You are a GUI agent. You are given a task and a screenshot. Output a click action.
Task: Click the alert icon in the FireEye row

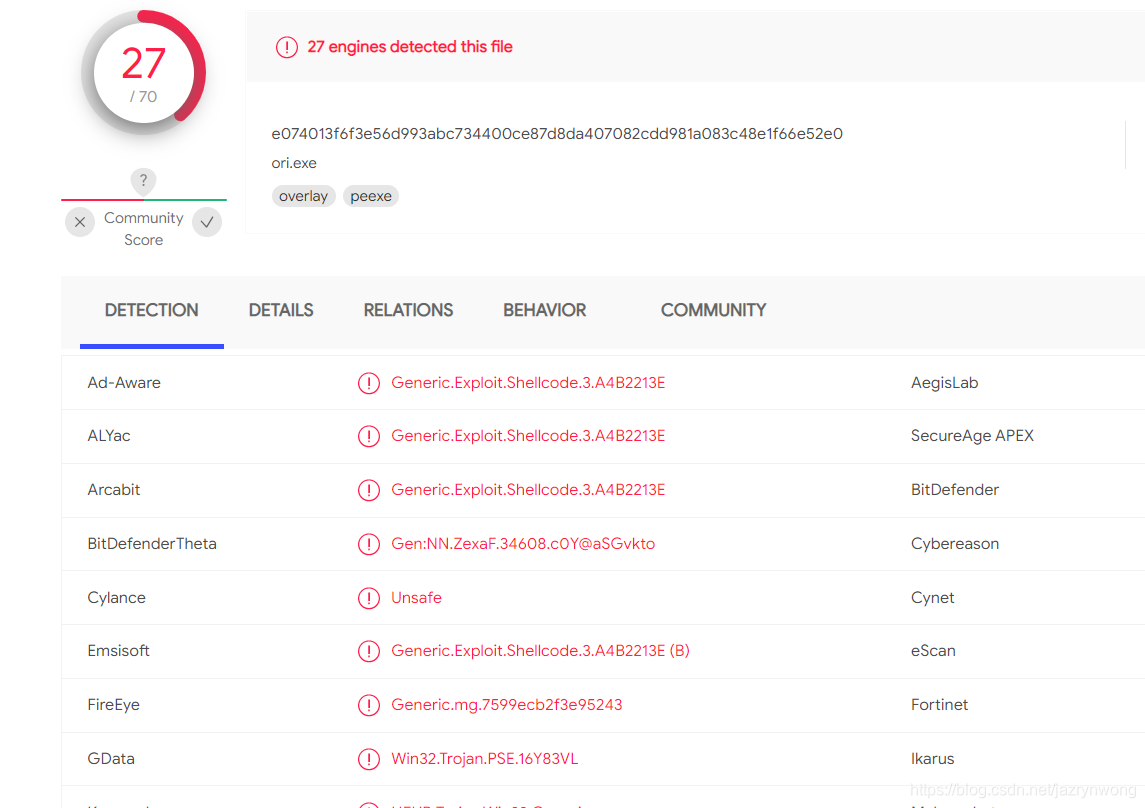[x=369, y=705]
